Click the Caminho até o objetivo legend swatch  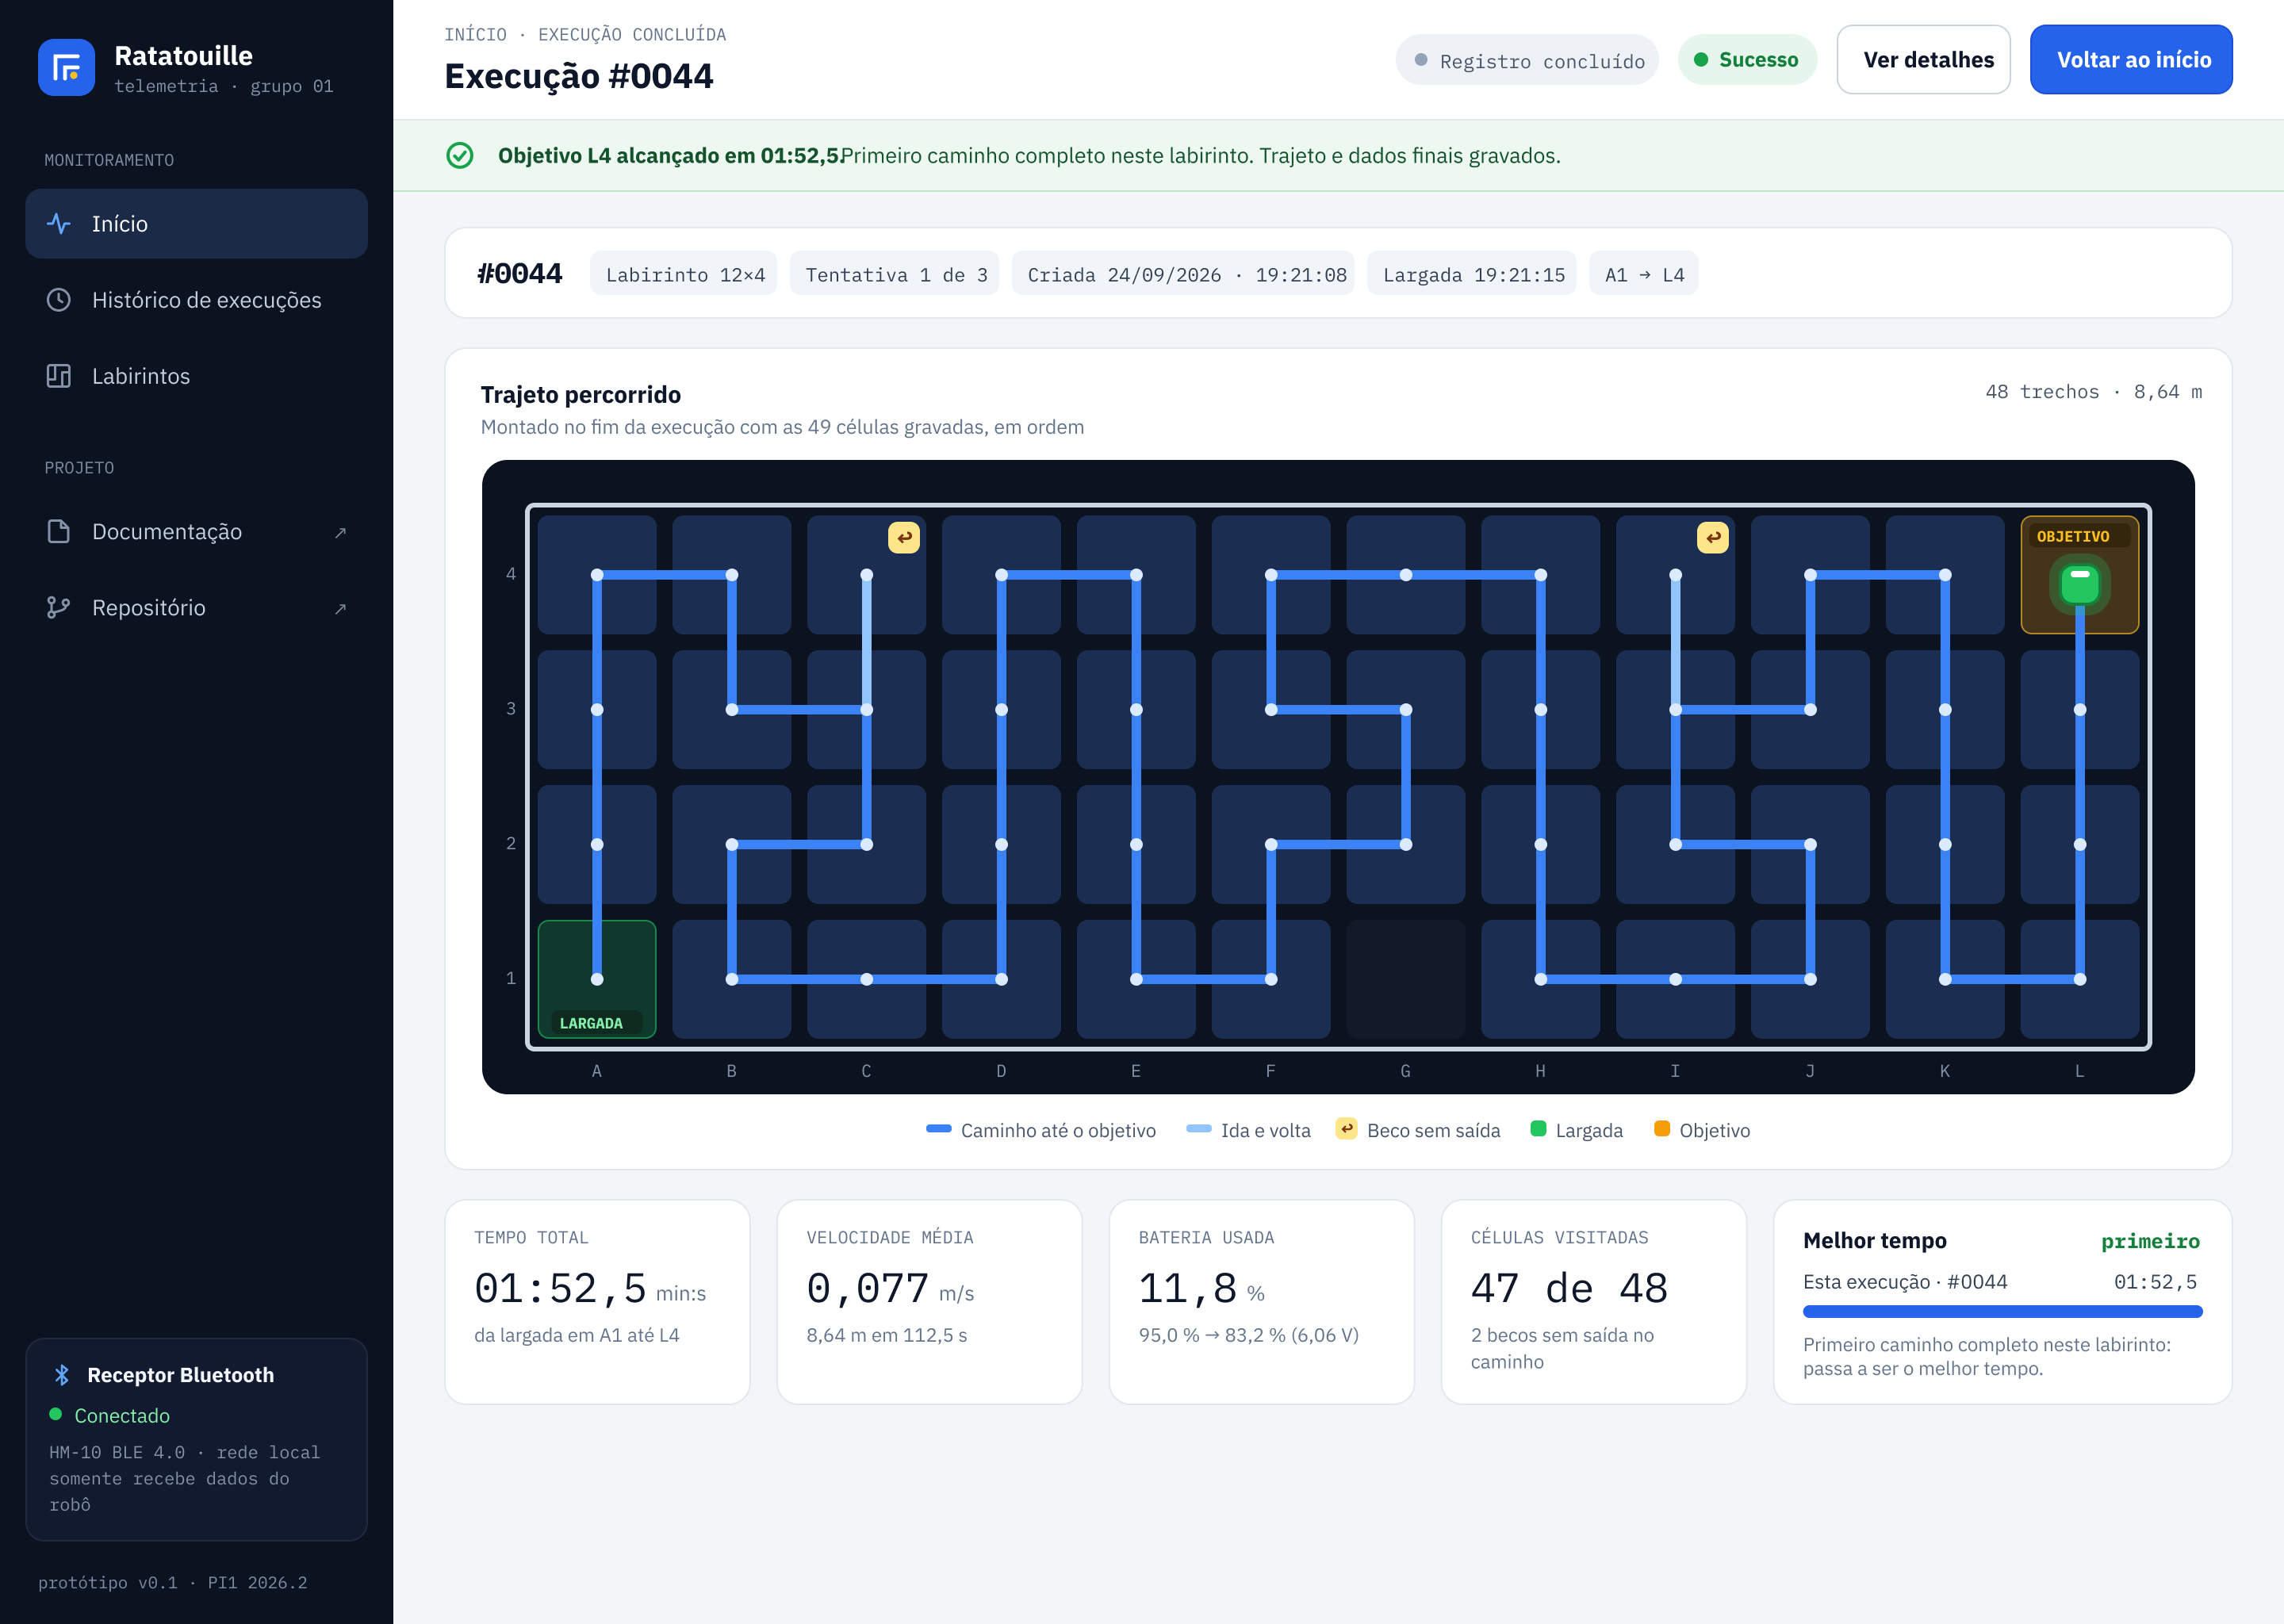coord(939,1129)
